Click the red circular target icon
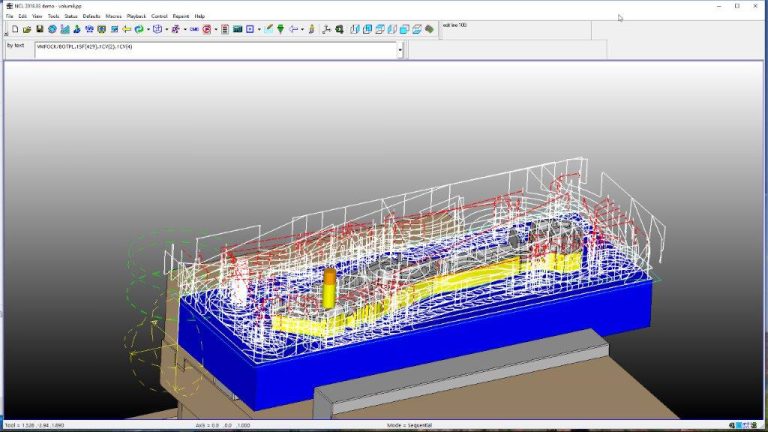Screen dimensions: 768x432 pos(207,29)
